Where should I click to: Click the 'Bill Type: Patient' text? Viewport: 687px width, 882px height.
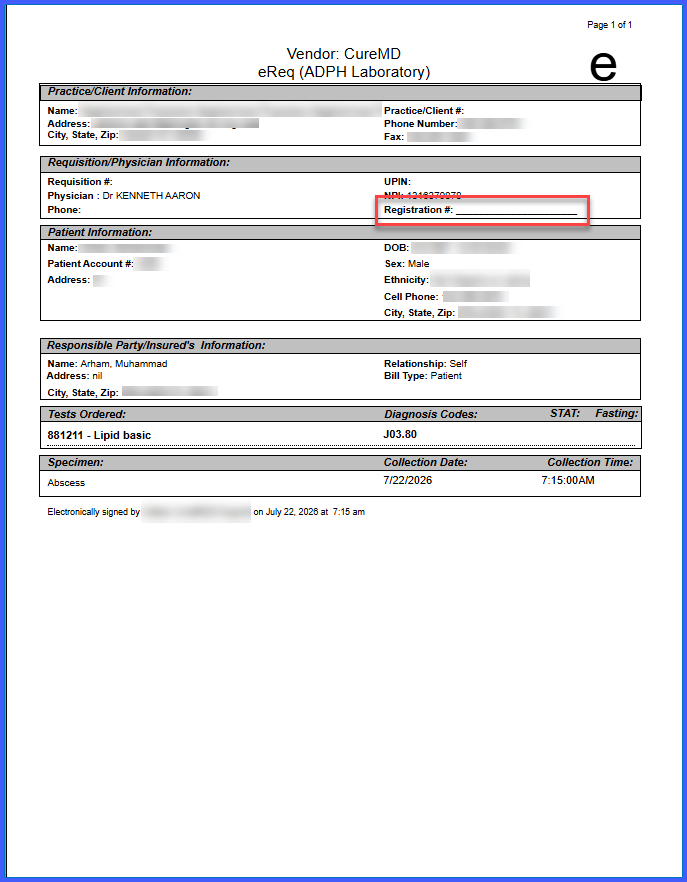(x=423, y=376)
